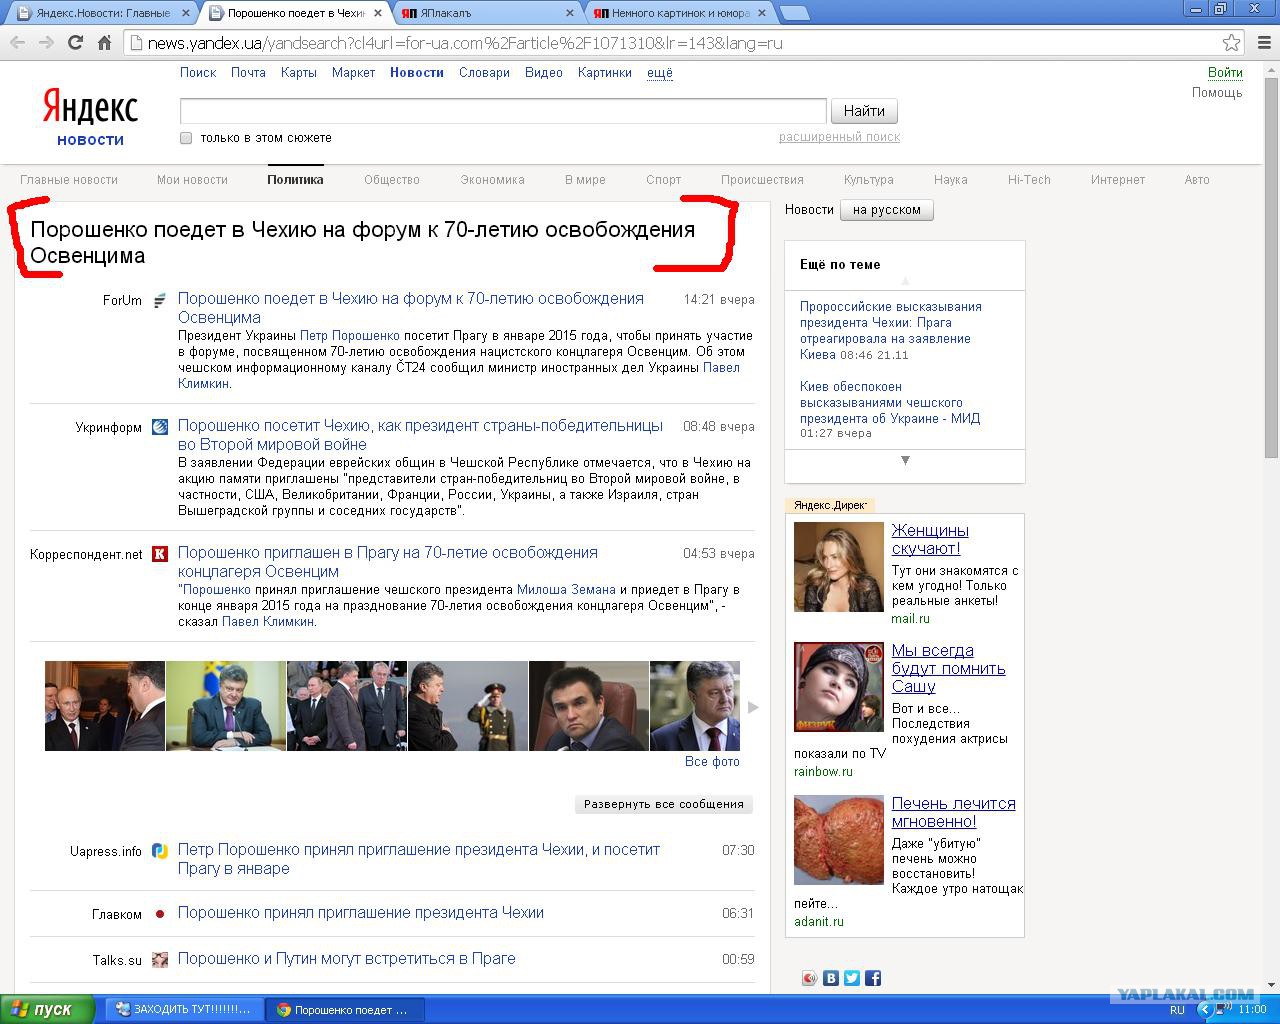The height and width of the screenshot is (1024, 1280).
Task: Open the Putin handshake photo thumbnail
Action: pos(105,706)
